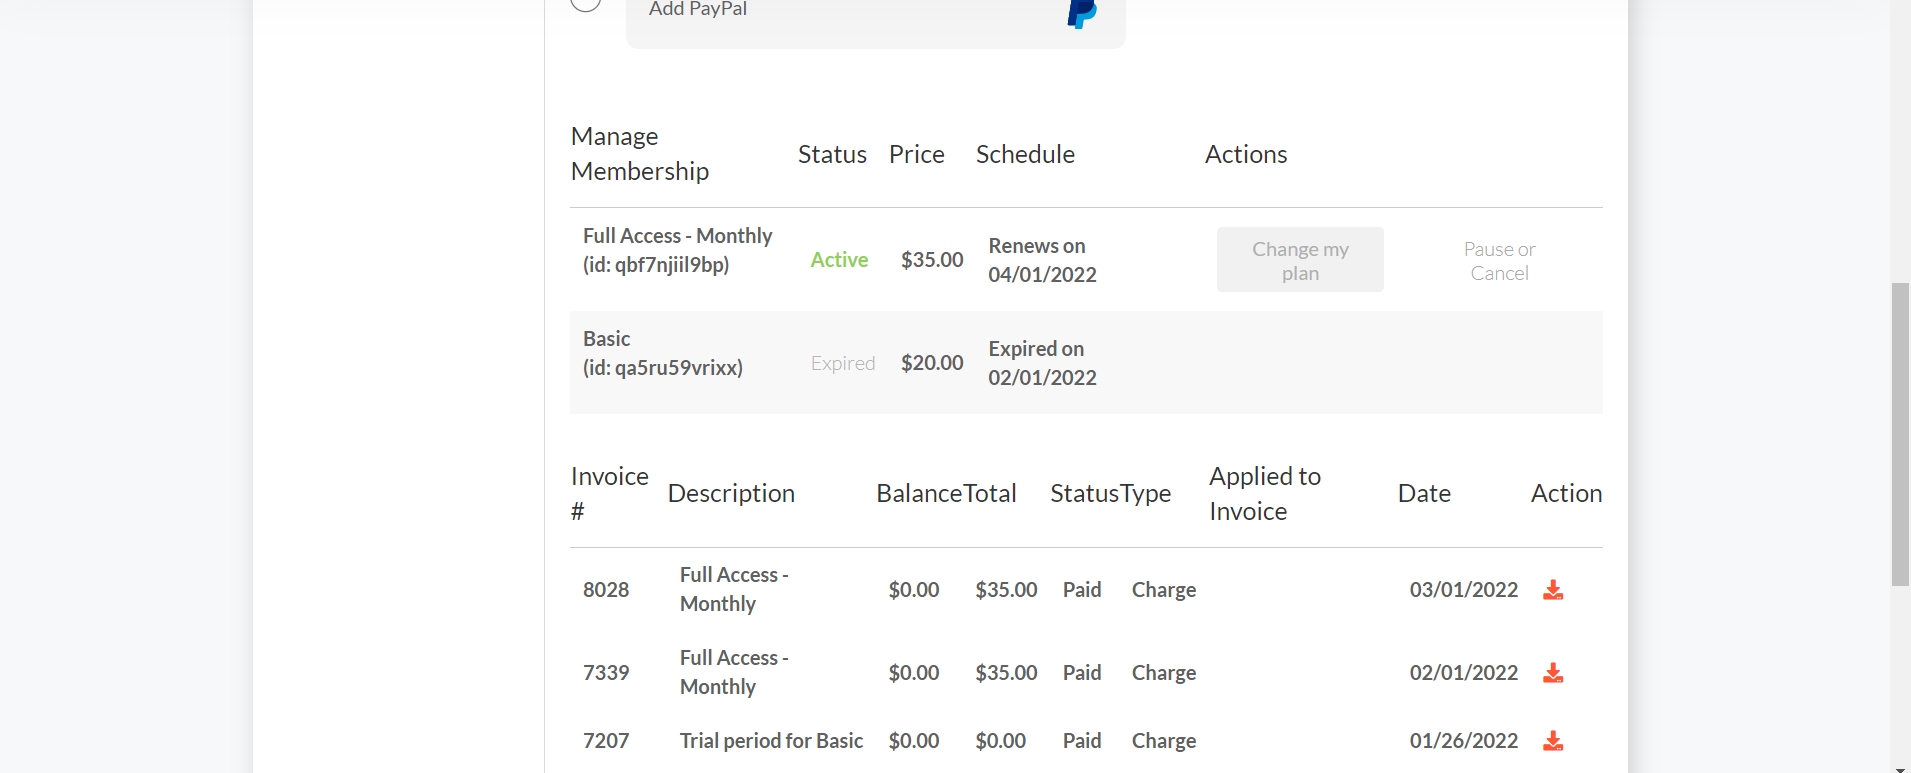Download the Trial period invoice 7207
The height and width of the screenshot is (773, 1911).
pos(1552,741)
